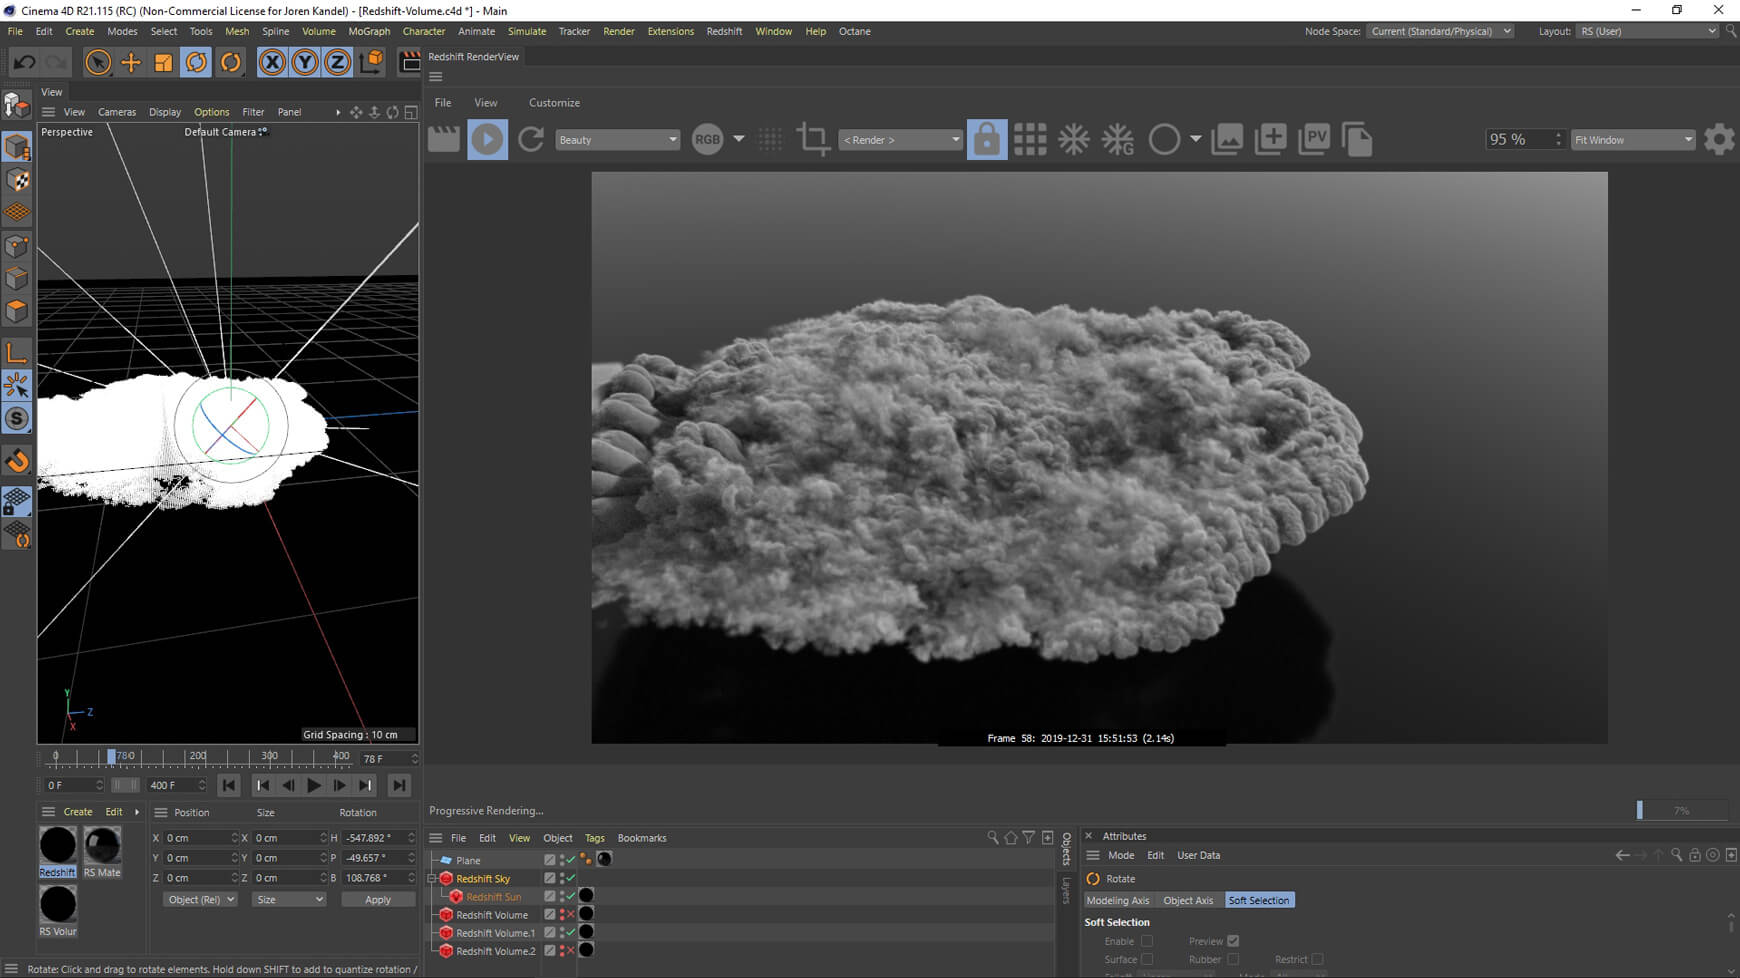The height and width of the screenshot is (978, 1740).
Task: Open viewport Options menu
Action: coord(211,112)
